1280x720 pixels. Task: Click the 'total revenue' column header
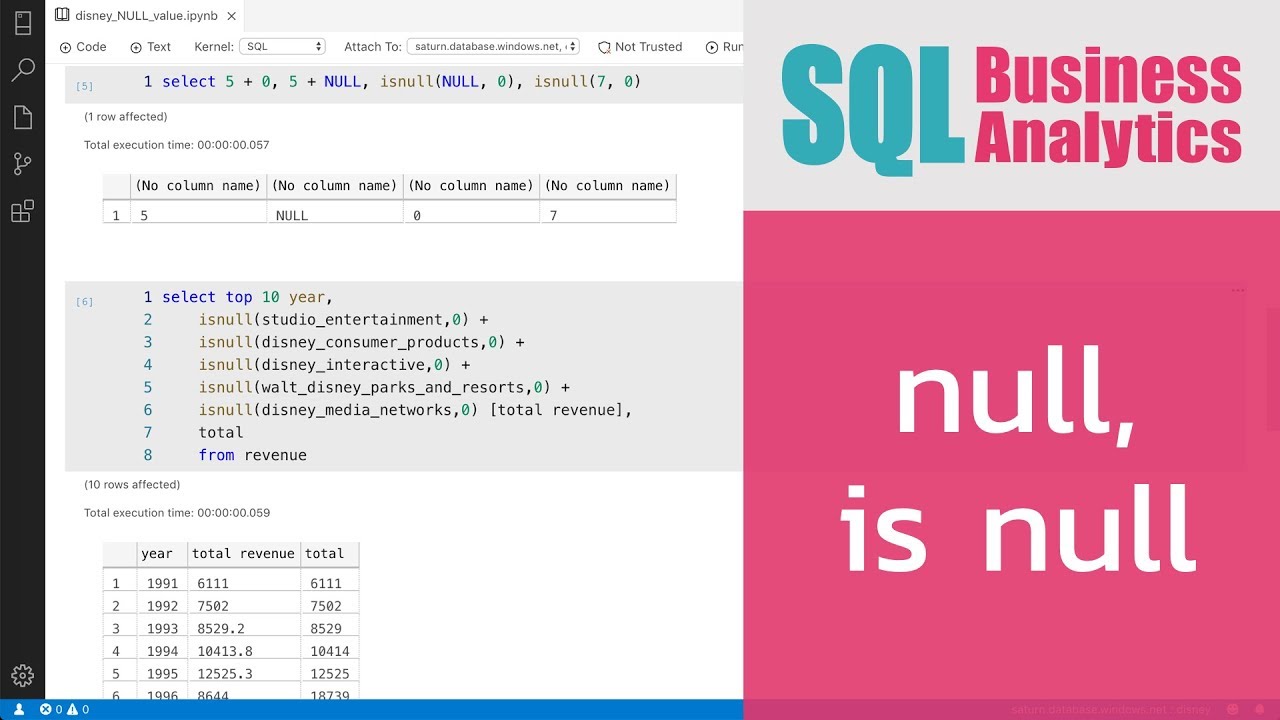[x=243, y=554]
